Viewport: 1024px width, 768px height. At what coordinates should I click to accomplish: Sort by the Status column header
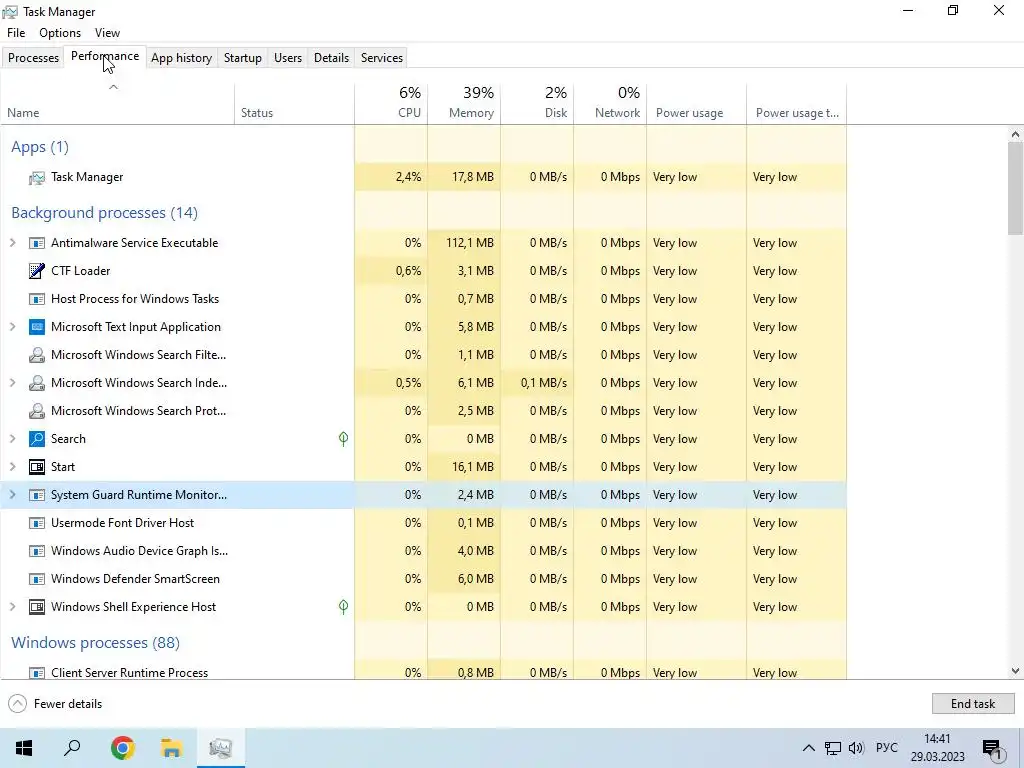pos(295,104)
